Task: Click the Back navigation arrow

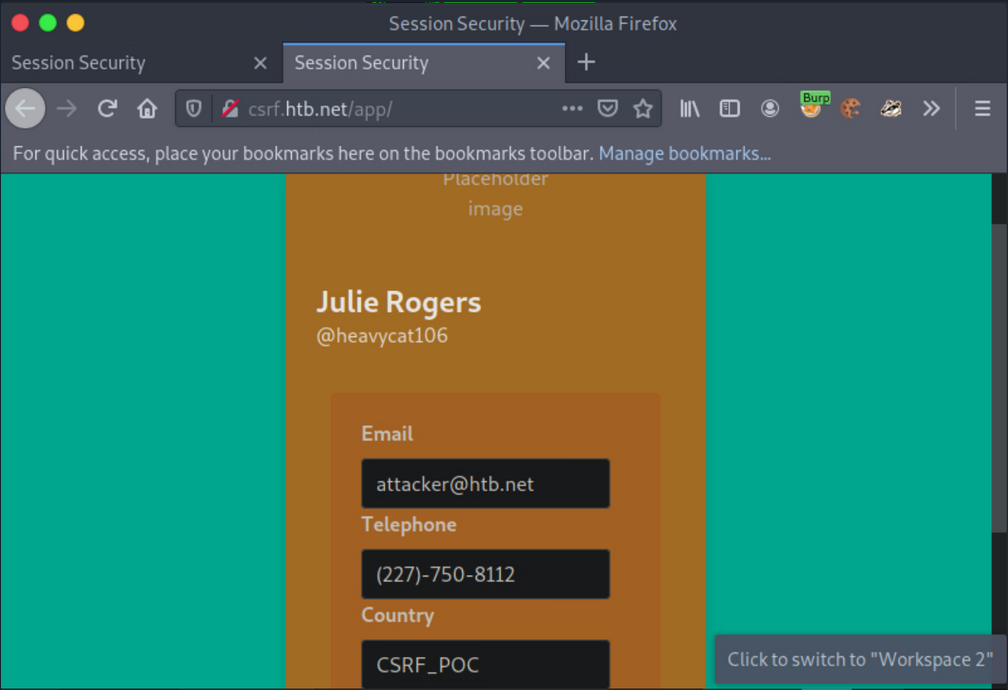Action: [25, 109]
